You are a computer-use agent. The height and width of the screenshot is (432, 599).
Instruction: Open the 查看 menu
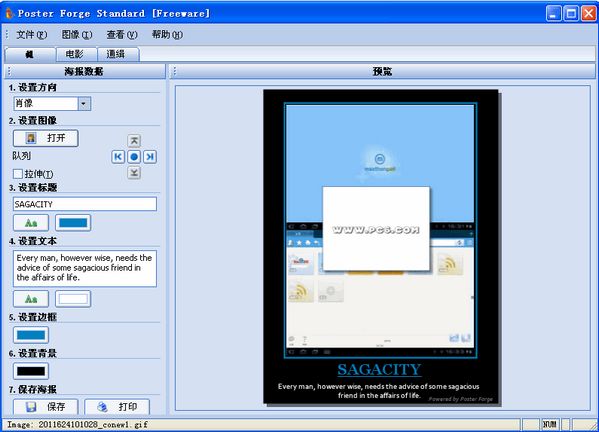(122, 35)
